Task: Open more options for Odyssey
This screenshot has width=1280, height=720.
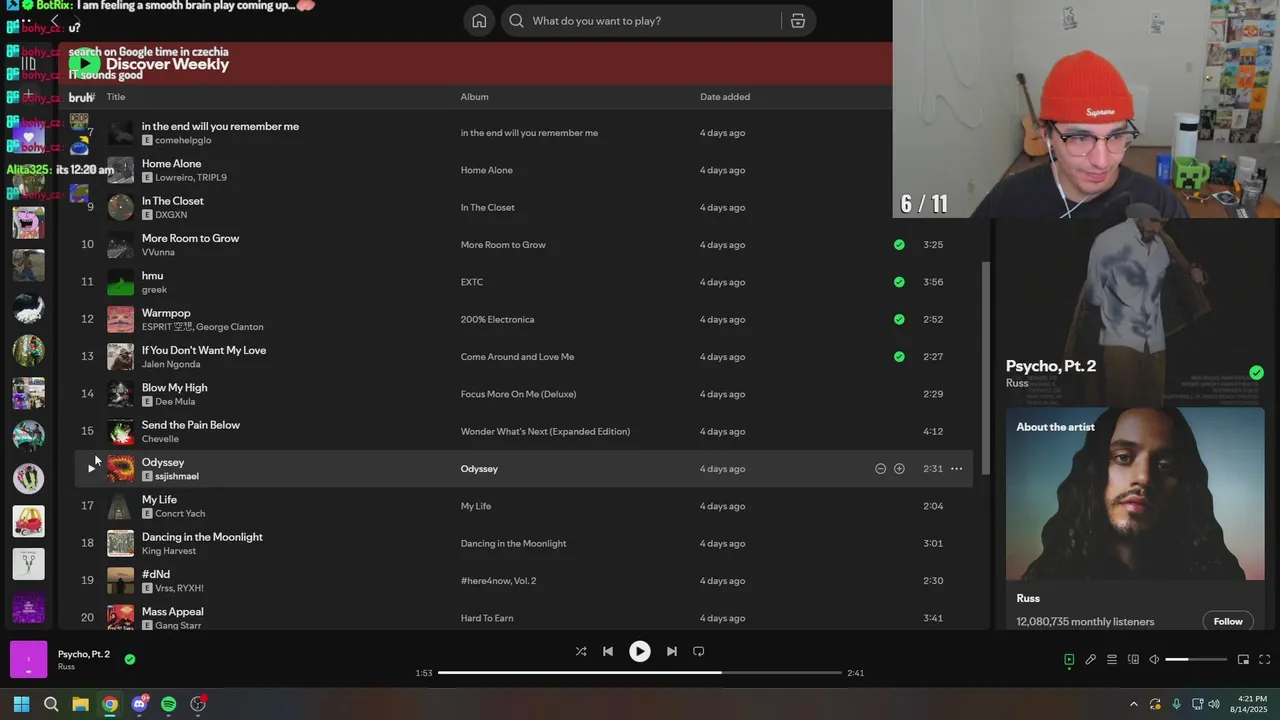Action: pos(956,469)
